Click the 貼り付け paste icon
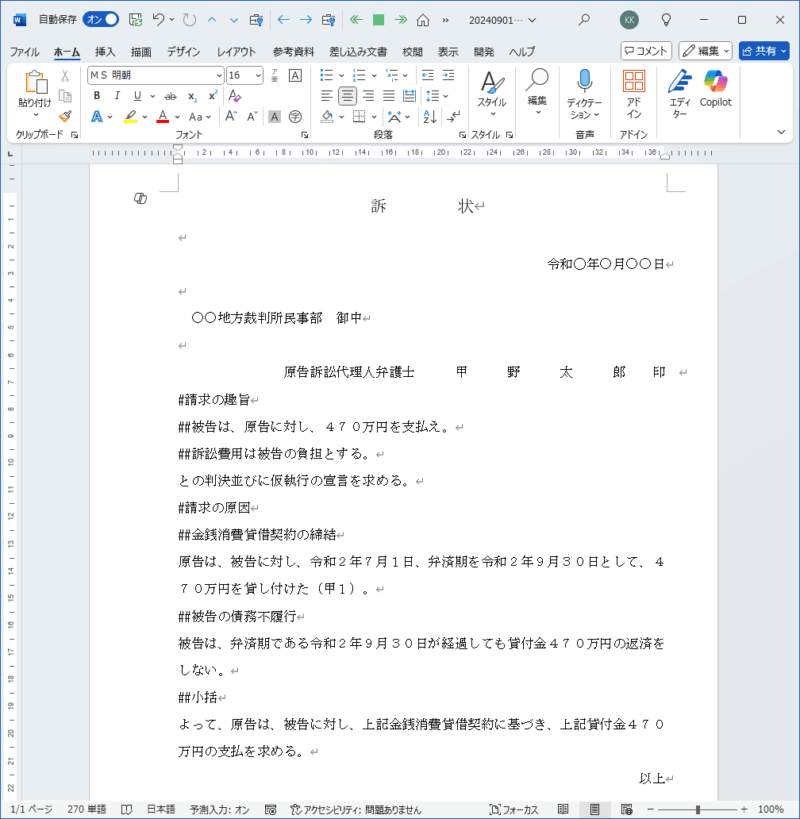800x819 pixels. coord(36,83)
